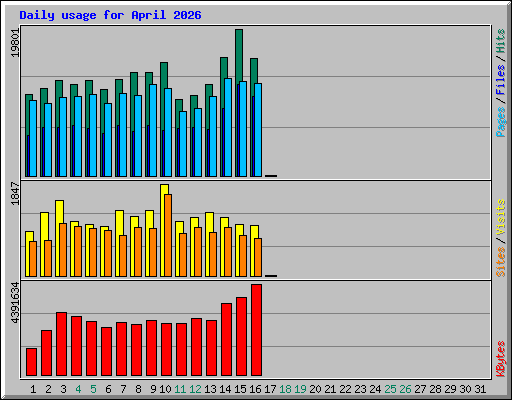Click day 1 on the x-axis

coord(33,389)
